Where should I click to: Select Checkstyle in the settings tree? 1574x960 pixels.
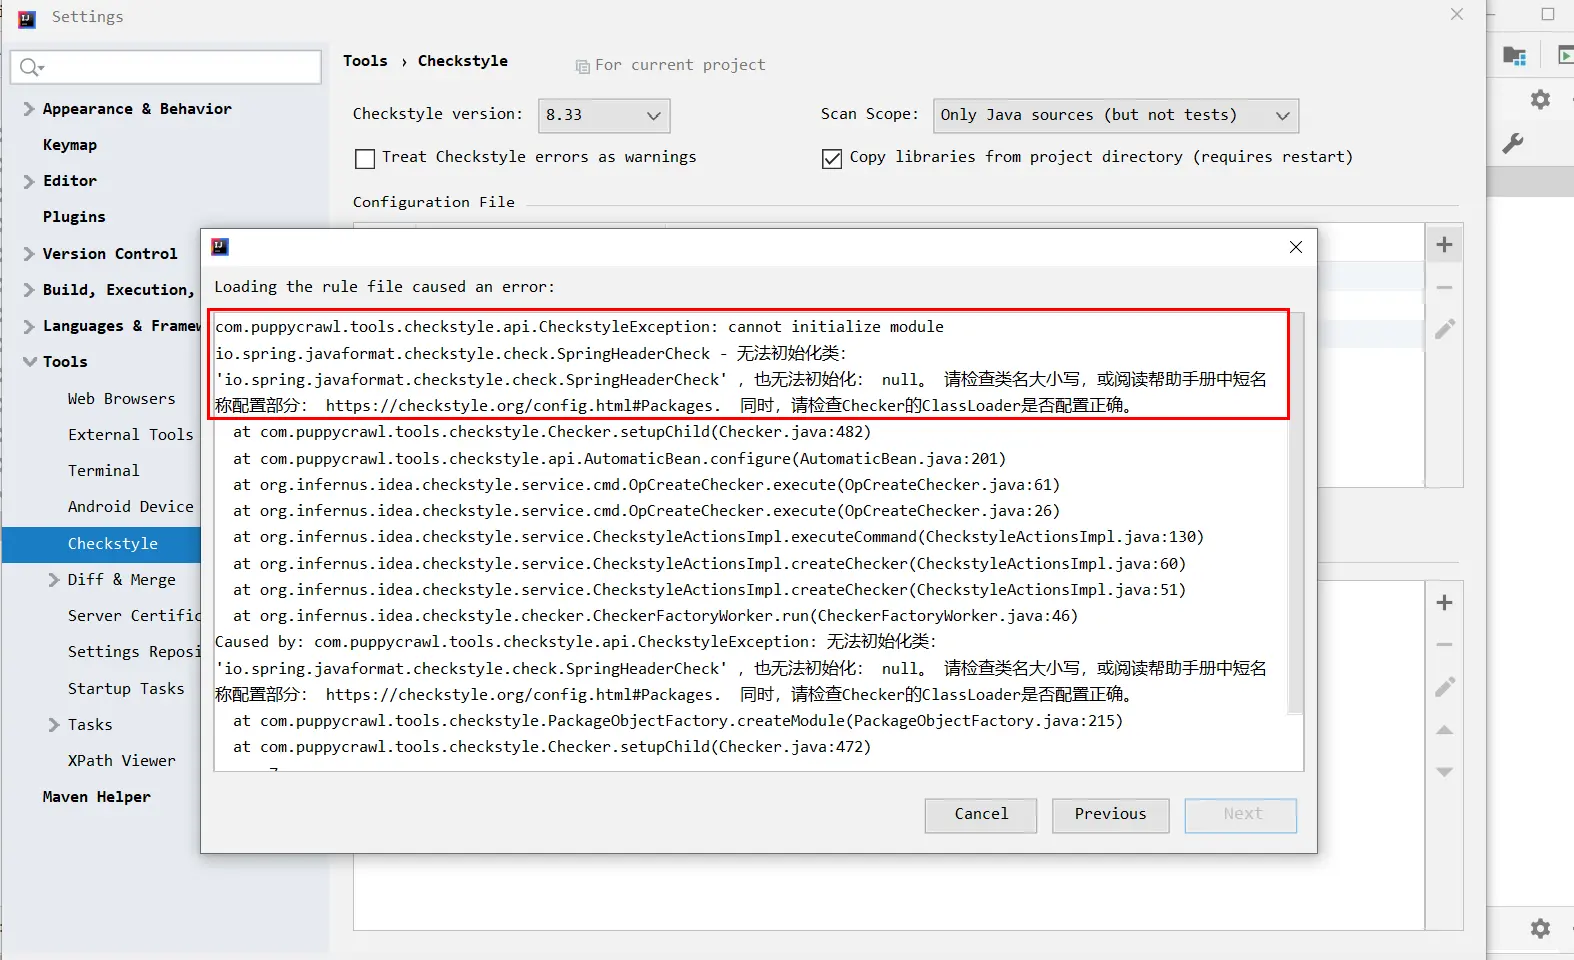[112, 544]
